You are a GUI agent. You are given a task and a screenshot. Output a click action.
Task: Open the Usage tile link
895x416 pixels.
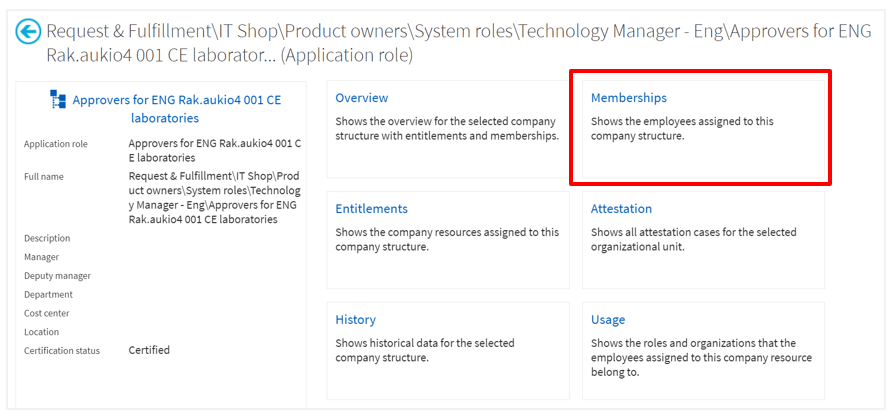pos(608,320)
